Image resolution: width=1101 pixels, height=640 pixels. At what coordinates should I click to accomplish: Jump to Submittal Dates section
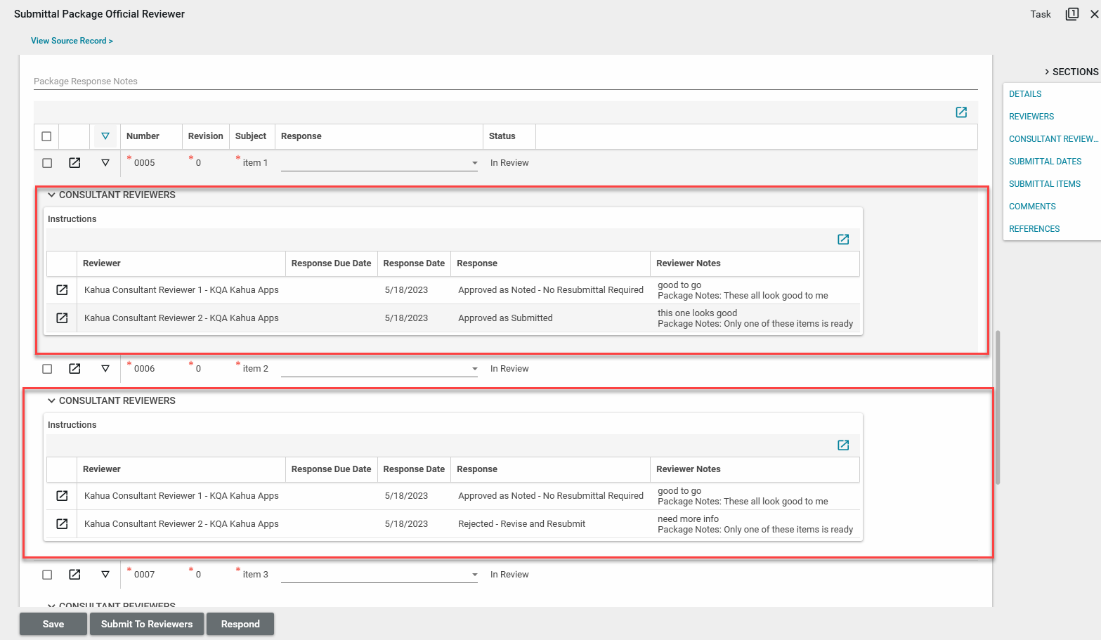point(1045,161)
